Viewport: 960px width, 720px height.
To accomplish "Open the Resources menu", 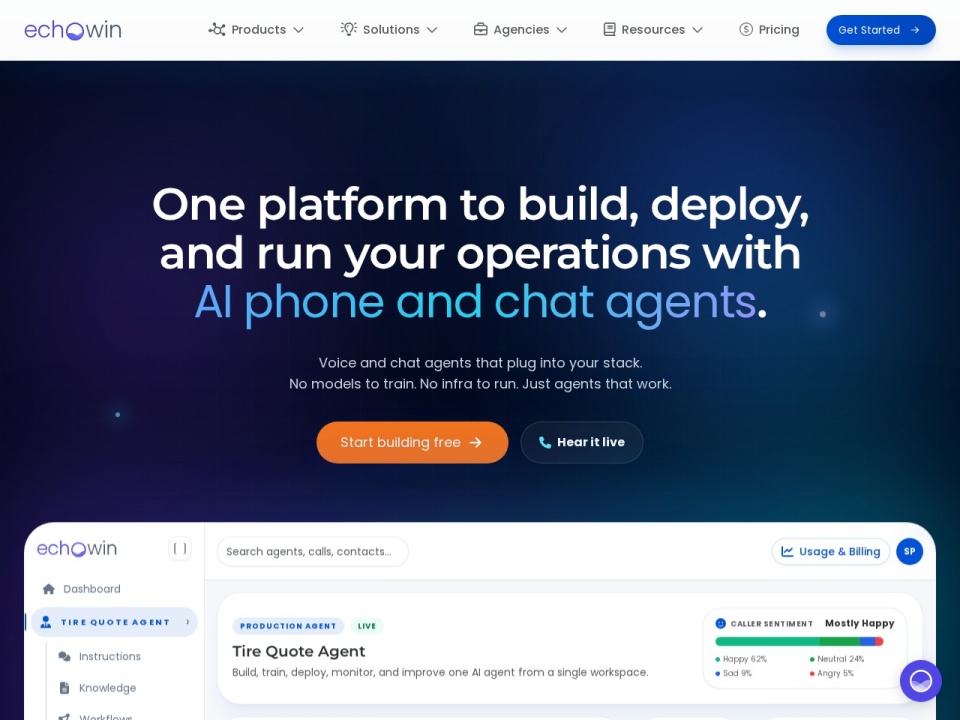I will point(653,29).
